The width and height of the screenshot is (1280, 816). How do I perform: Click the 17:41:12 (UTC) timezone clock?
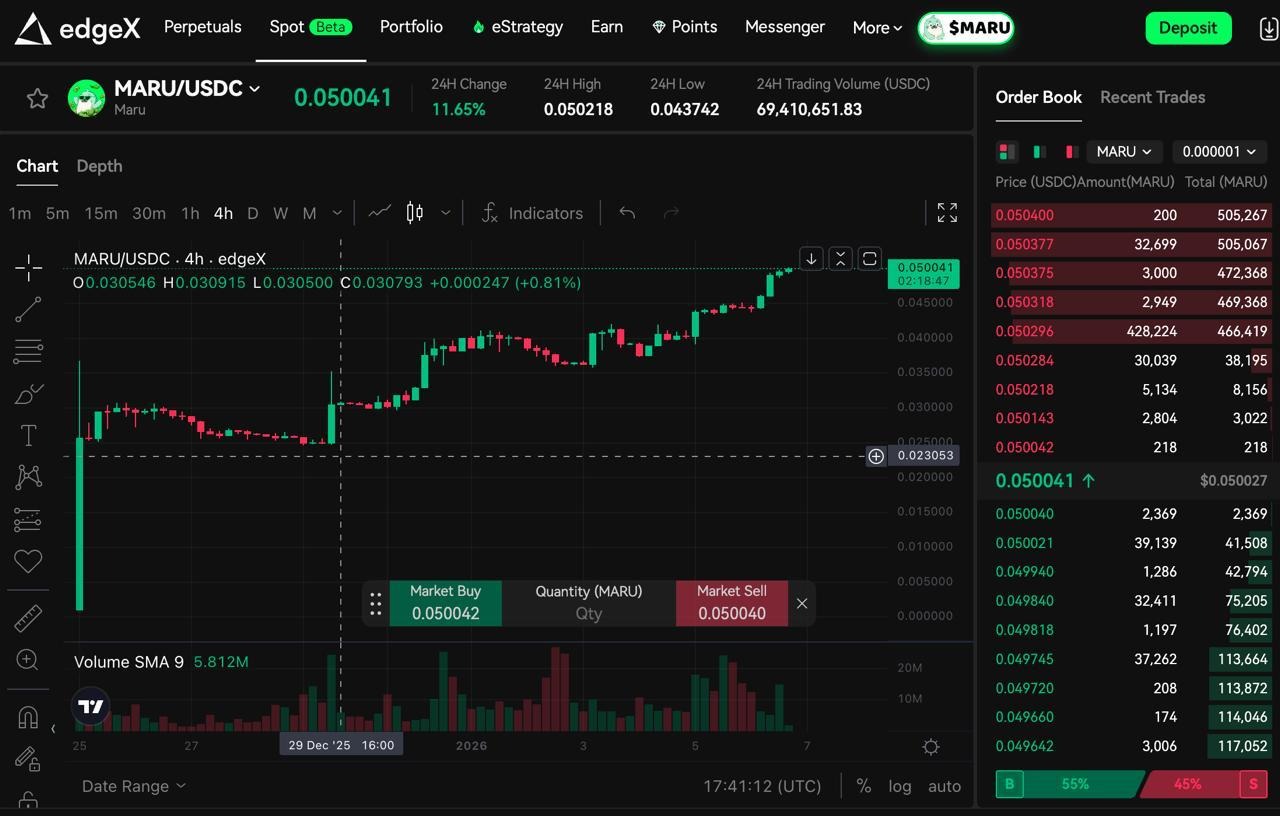(x=762, y=786)
